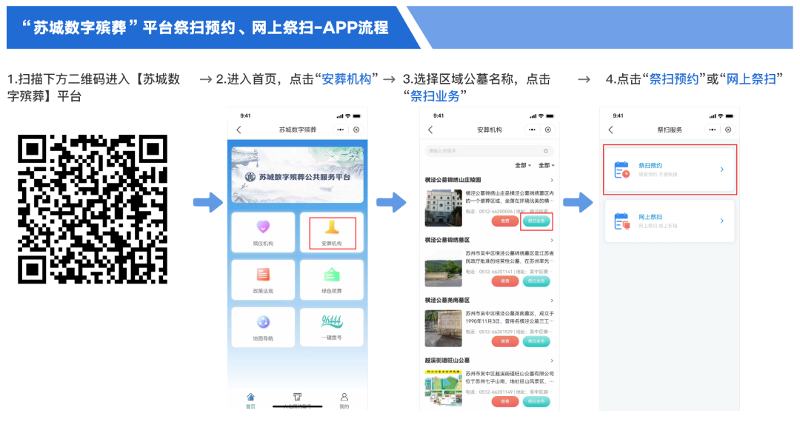Viewport: 800px width, 433px height.
Task: Tap the 首页 home icon in bottom bar
Action: (251, 400)
